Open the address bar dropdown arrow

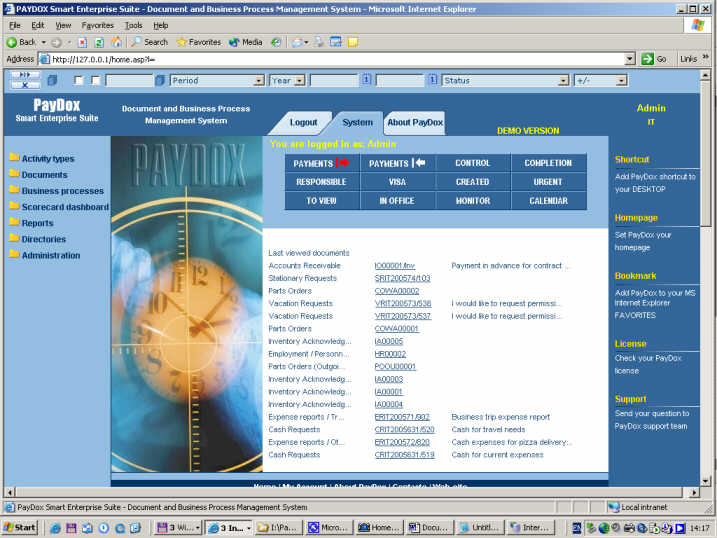point(630,59)
